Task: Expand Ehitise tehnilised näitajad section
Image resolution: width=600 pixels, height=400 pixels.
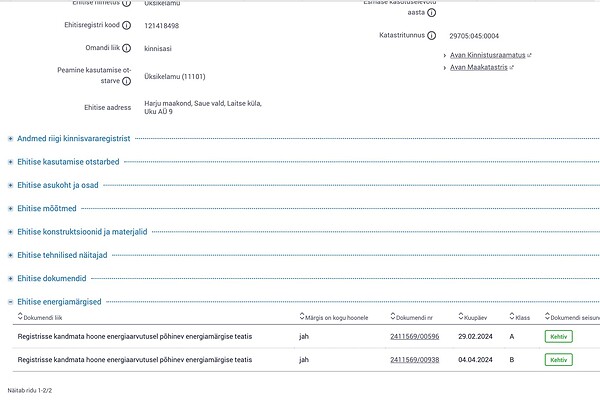Action: pos(66,255)
